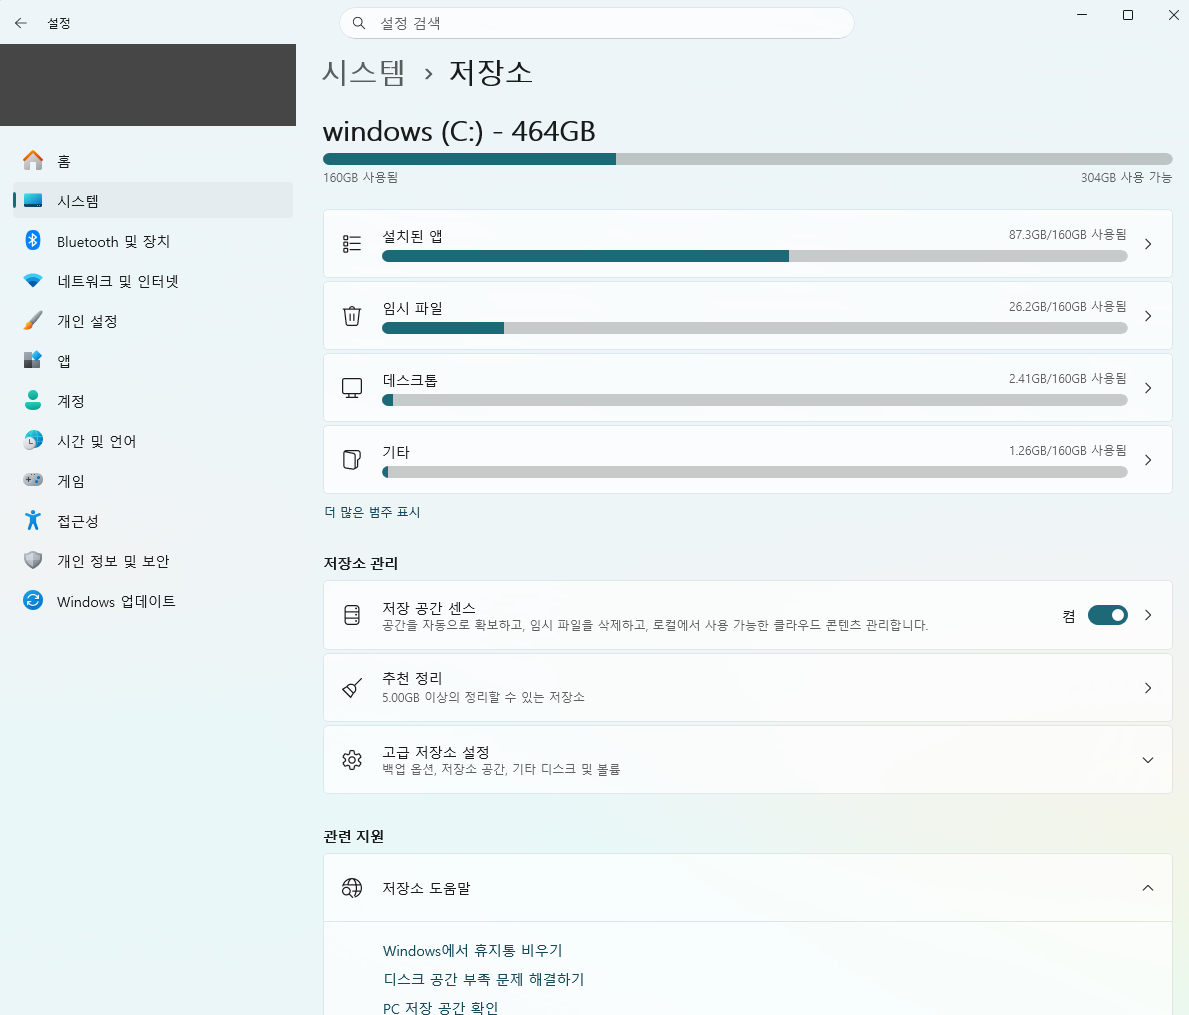
Task: Click the windows (C:) usage progress bar
Action: 748,159
